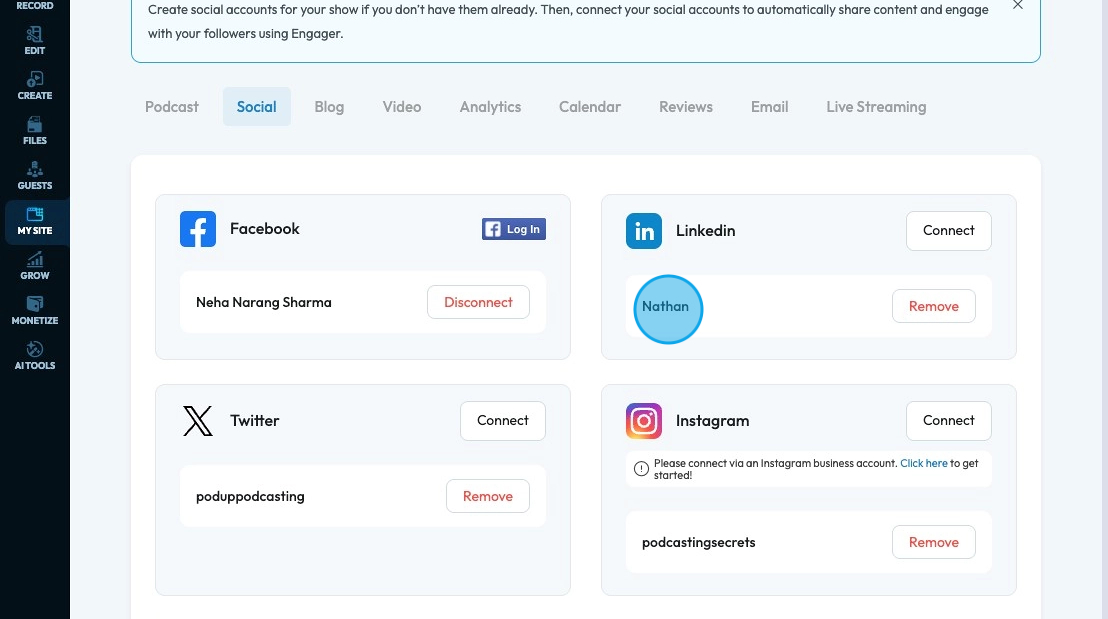Open the Monetize section in sidebar
Screen dimensions: 1108x619
point(35,311)
